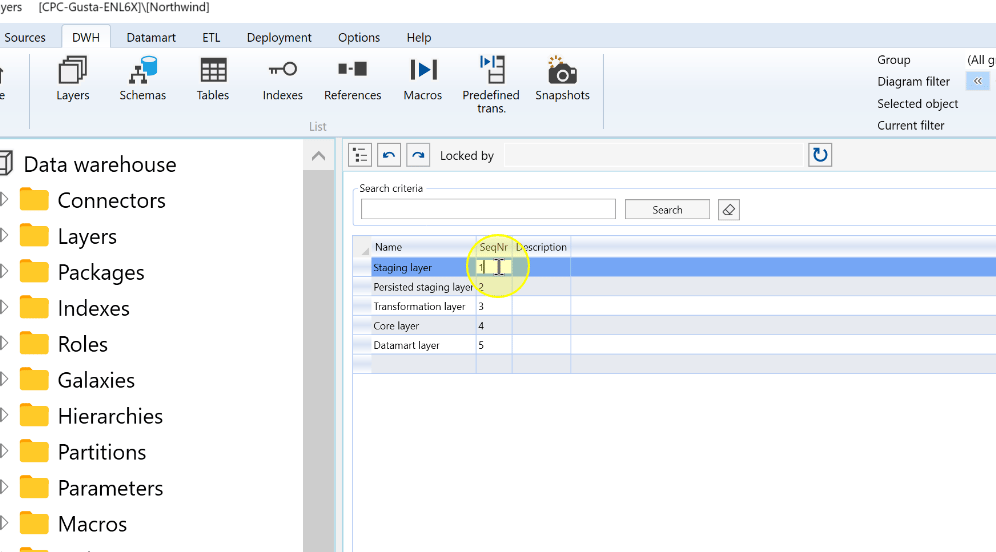Switch to the Options tab
Viewport: 996px width, 552px height.
pos(359,37)
